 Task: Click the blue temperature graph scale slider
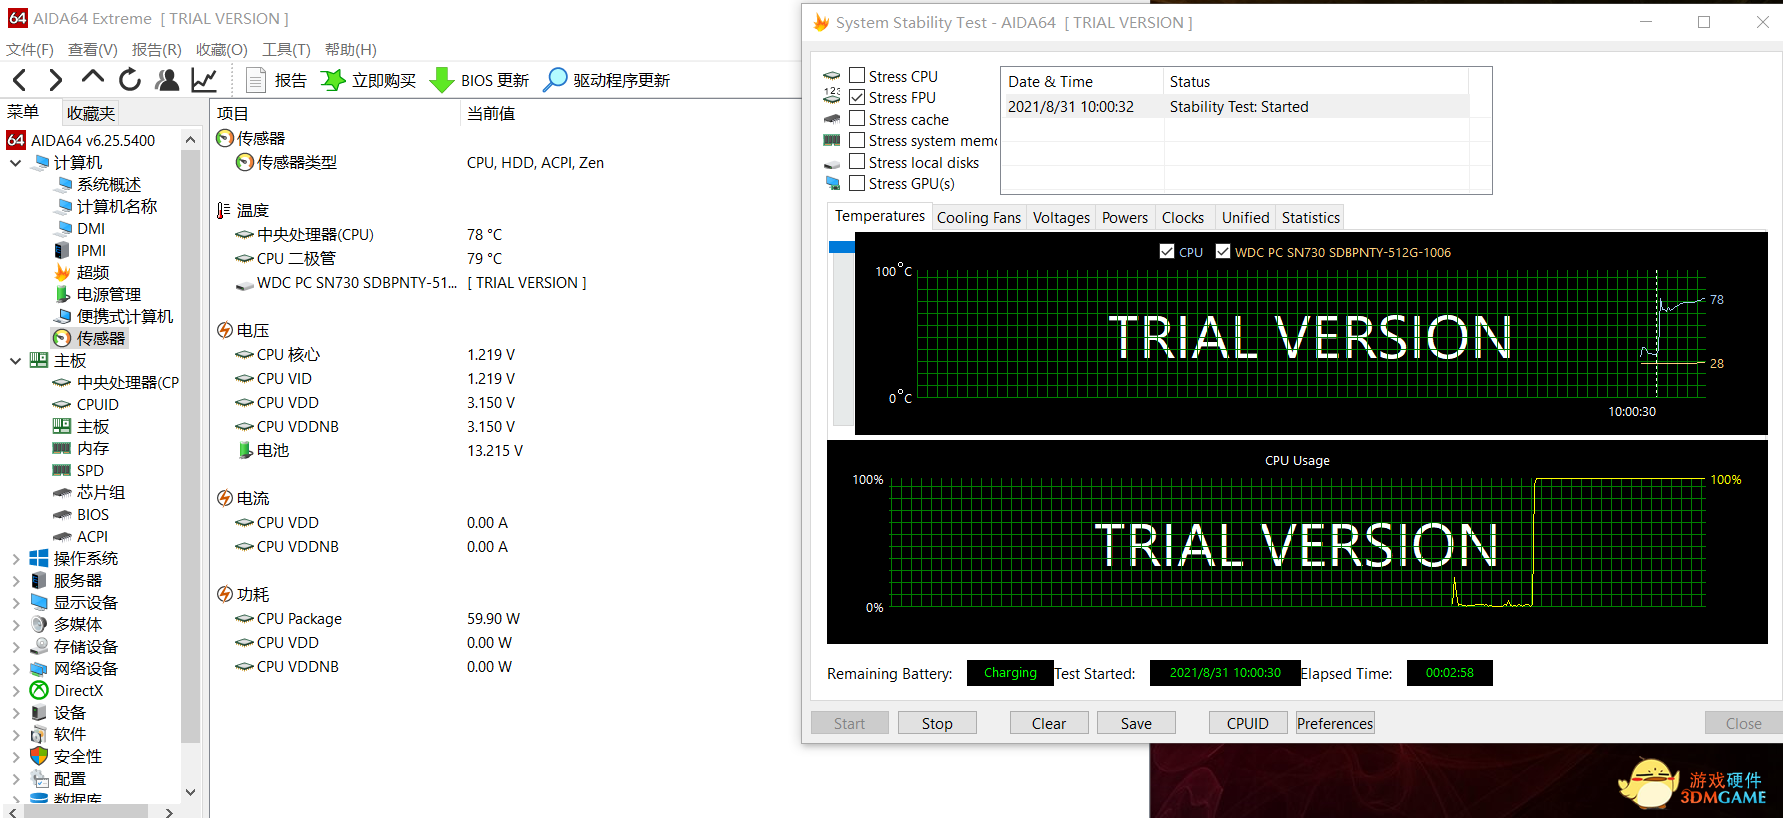click(x=842, y=247)
